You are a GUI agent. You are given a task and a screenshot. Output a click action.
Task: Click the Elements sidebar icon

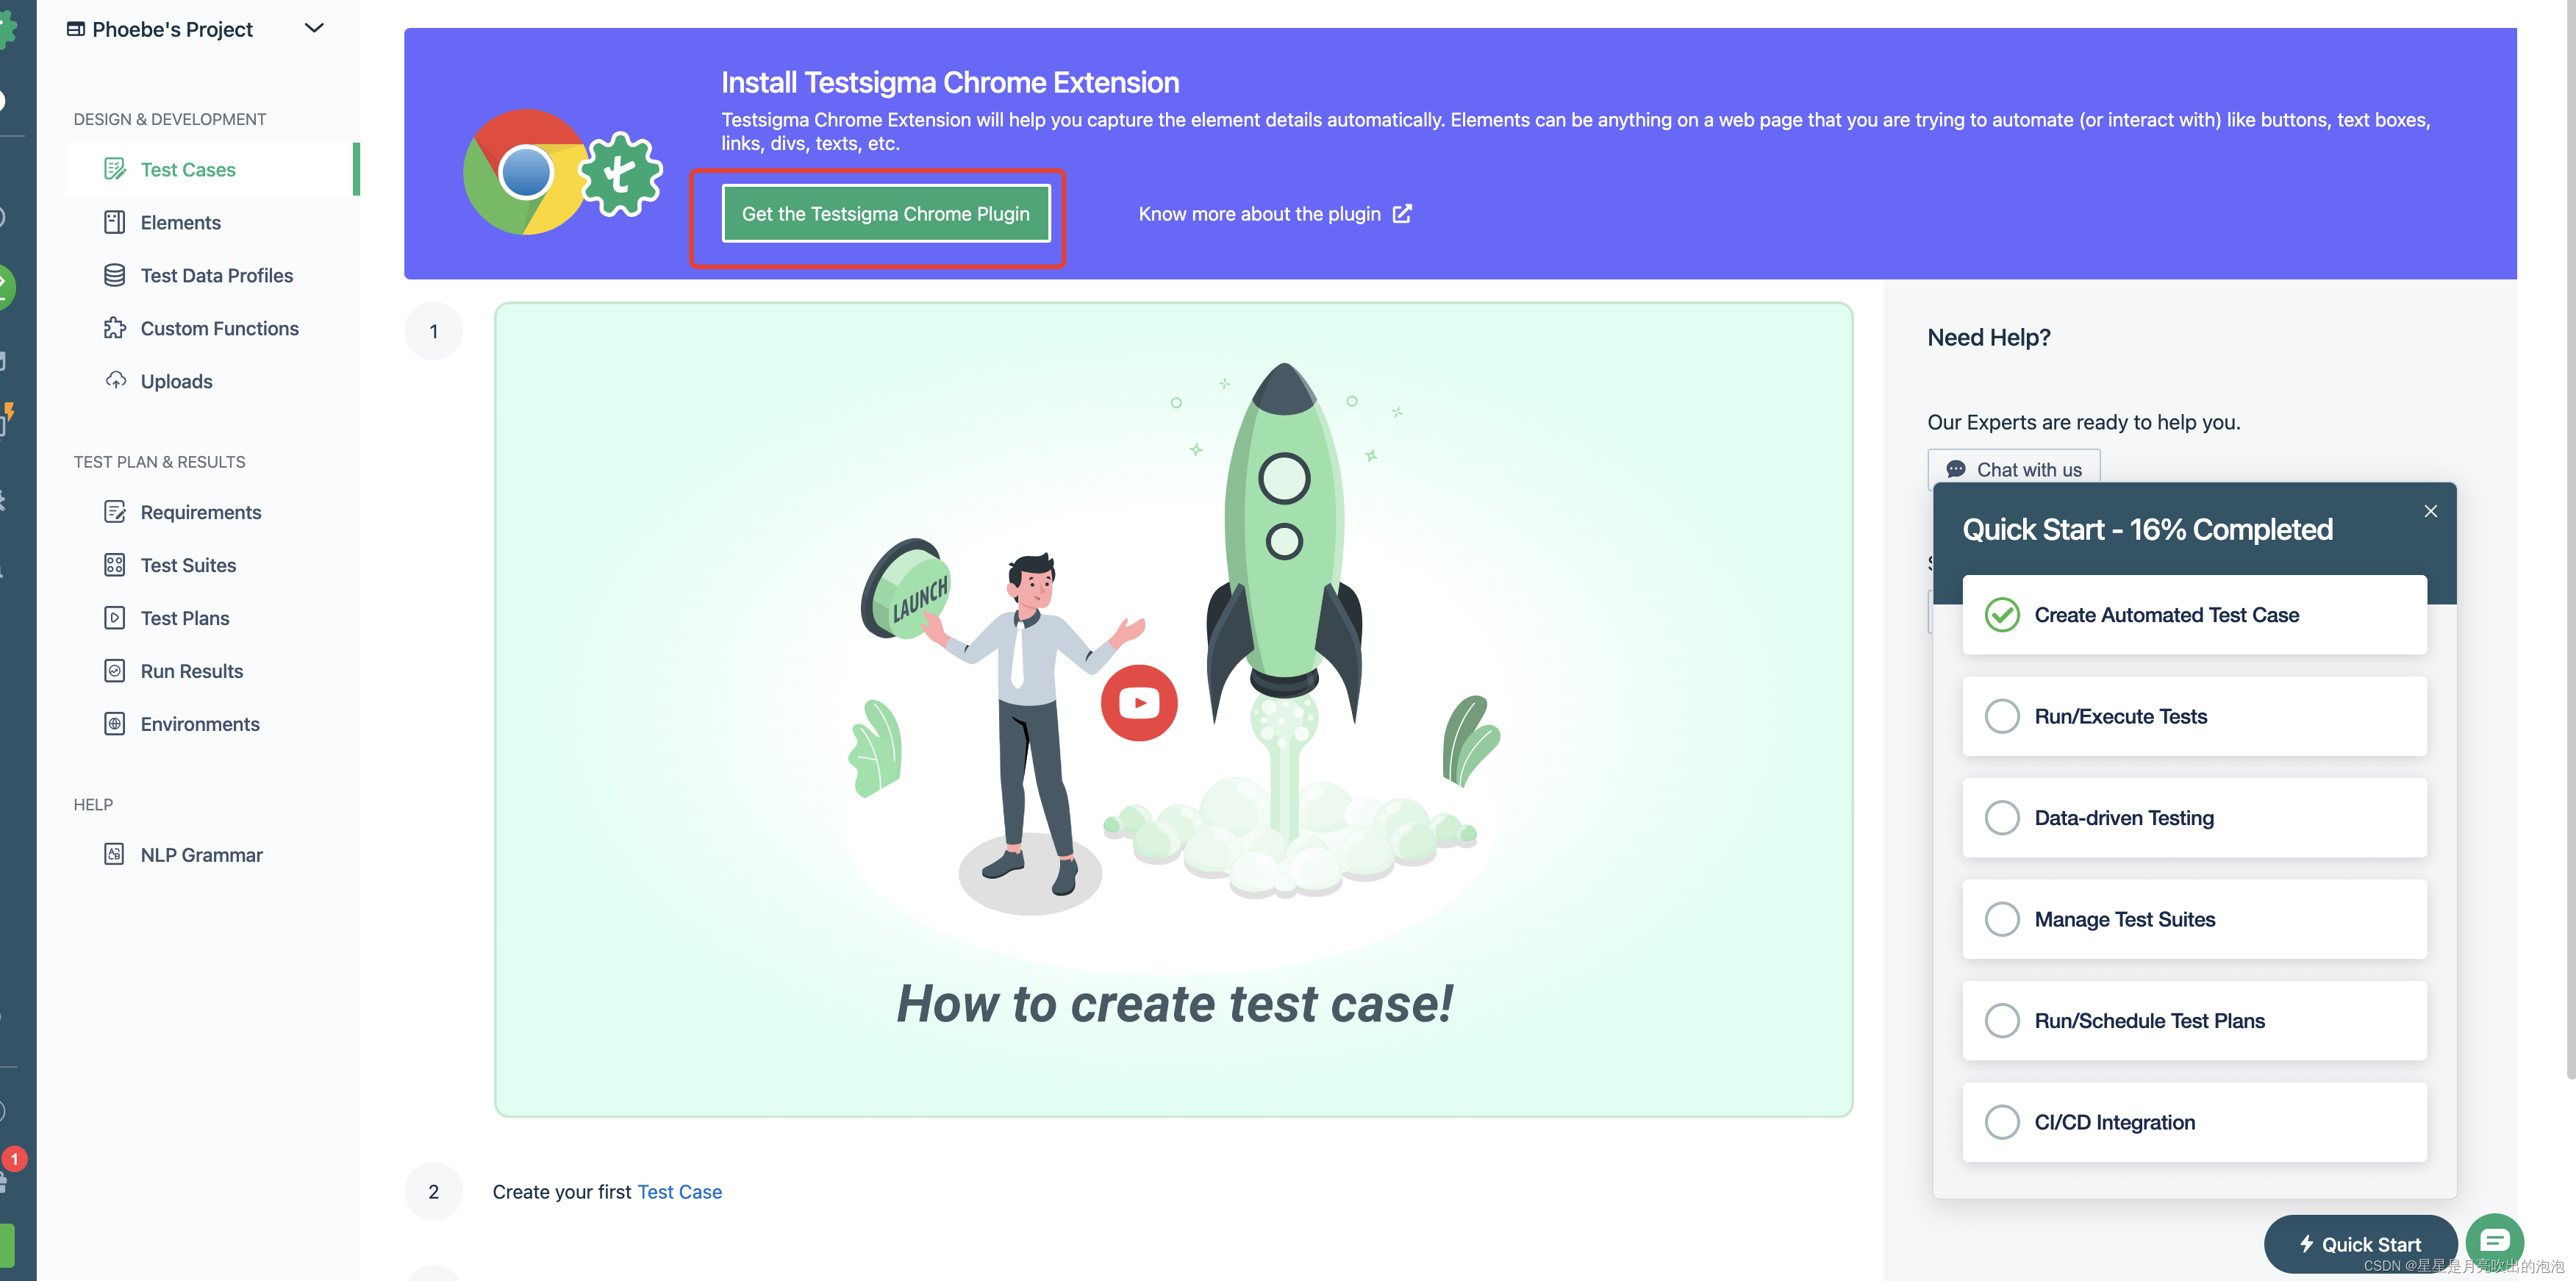pos(115,222)
